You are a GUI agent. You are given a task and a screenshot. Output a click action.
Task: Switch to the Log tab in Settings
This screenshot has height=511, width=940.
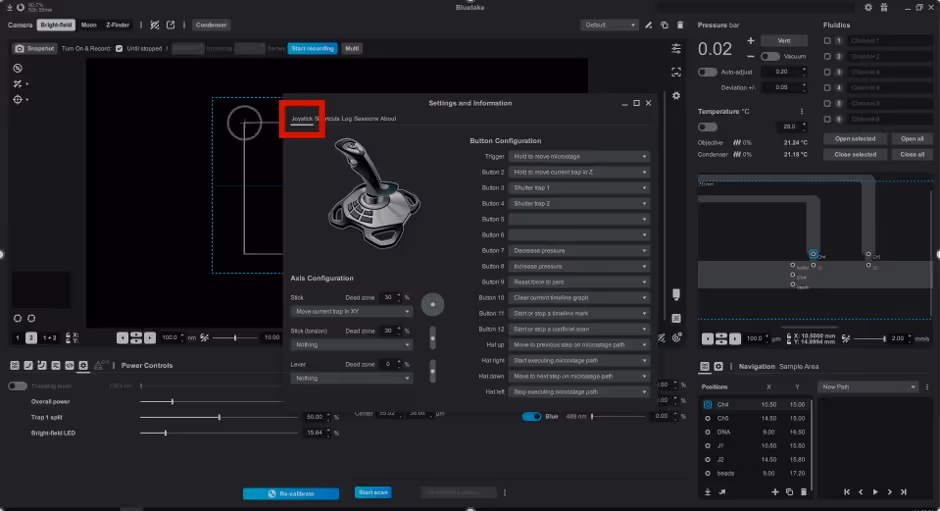point(347,119)
